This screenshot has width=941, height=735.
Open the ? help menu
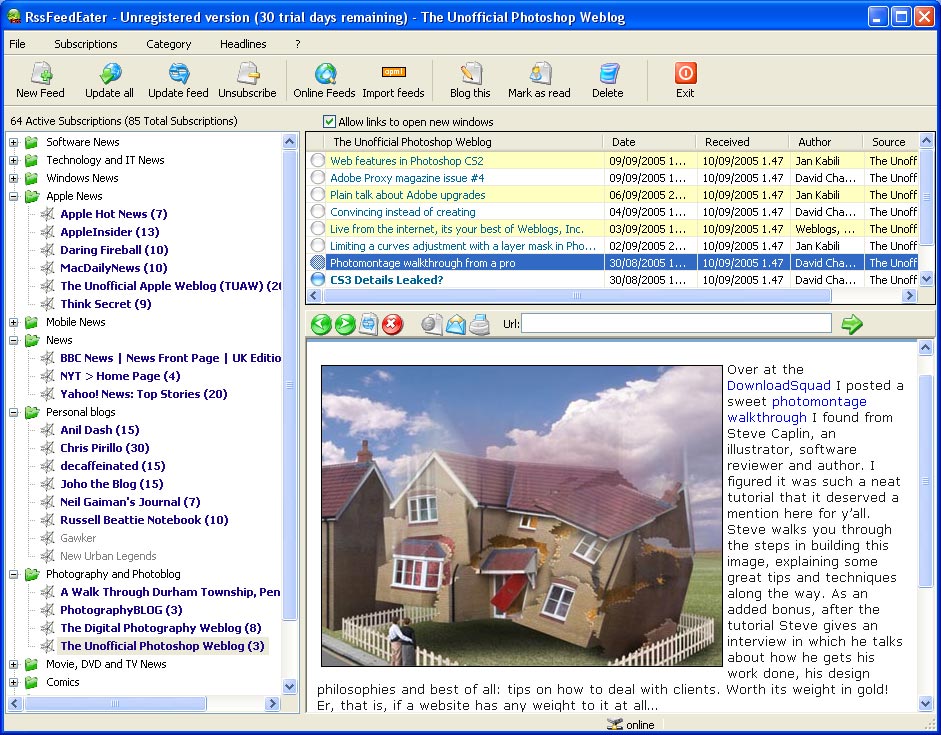pyautogui.click(x=298, y=44)
